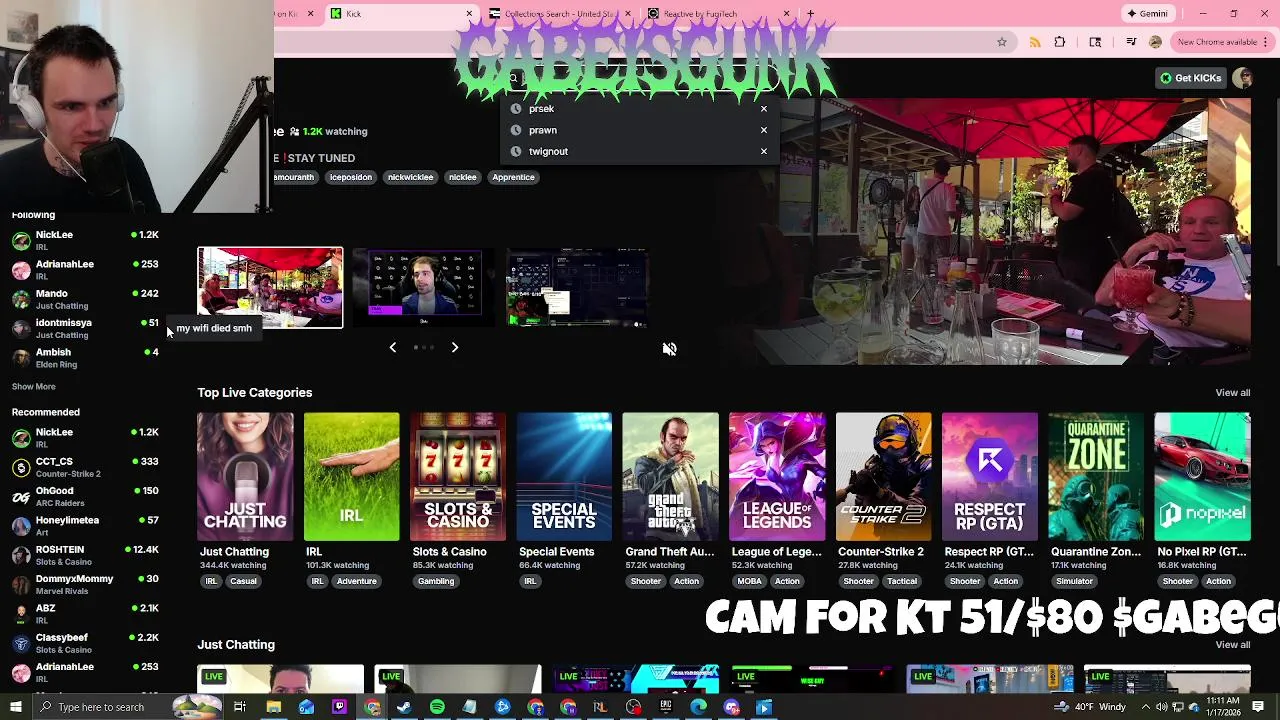Click the icepoisdon tag
Screen dimensions: 1280x720
[351, 177]
